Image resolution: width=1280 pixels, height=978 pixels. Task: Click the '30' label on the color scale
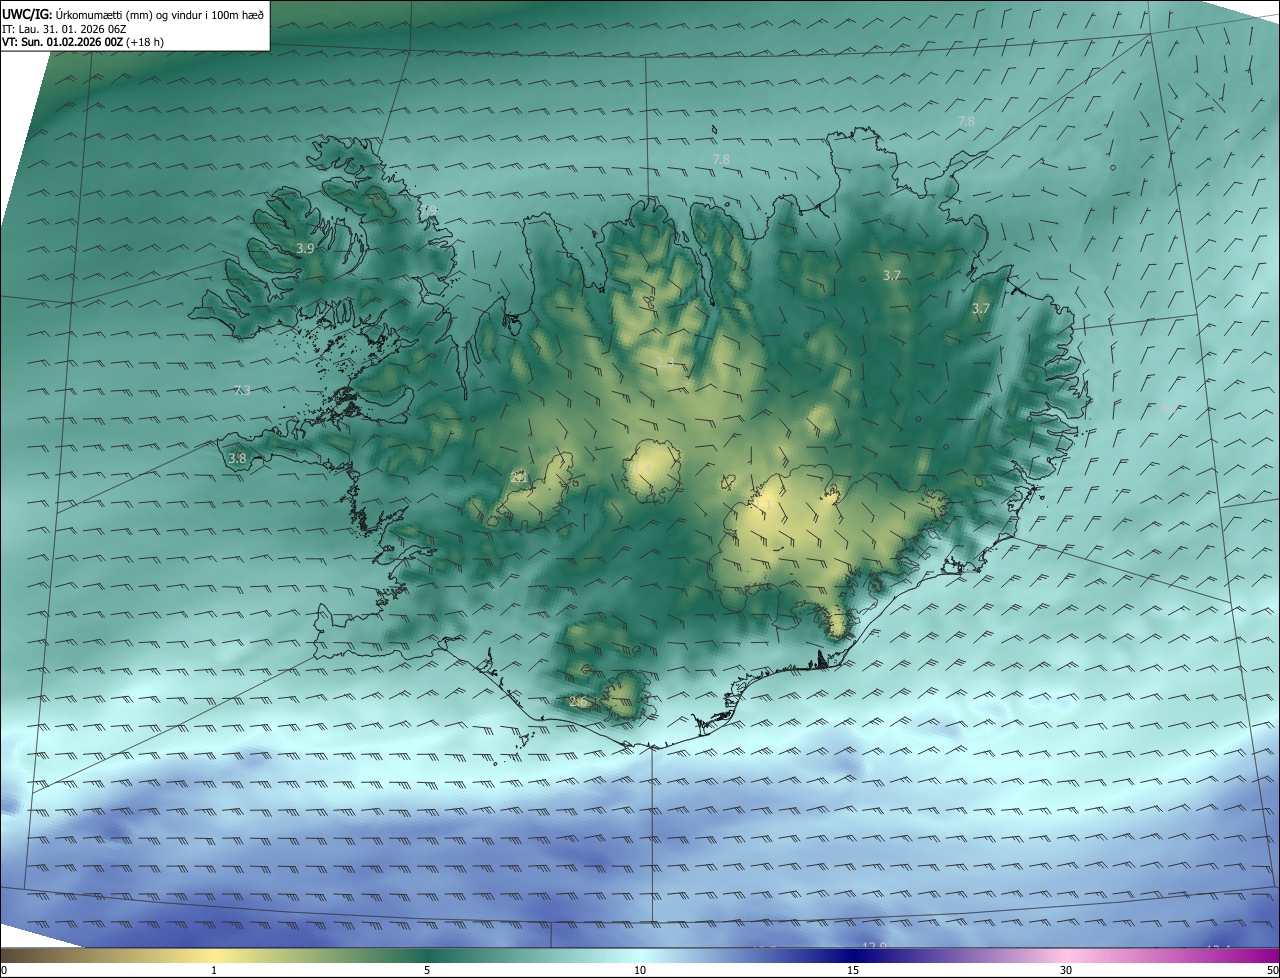(x=1066, y=970)
